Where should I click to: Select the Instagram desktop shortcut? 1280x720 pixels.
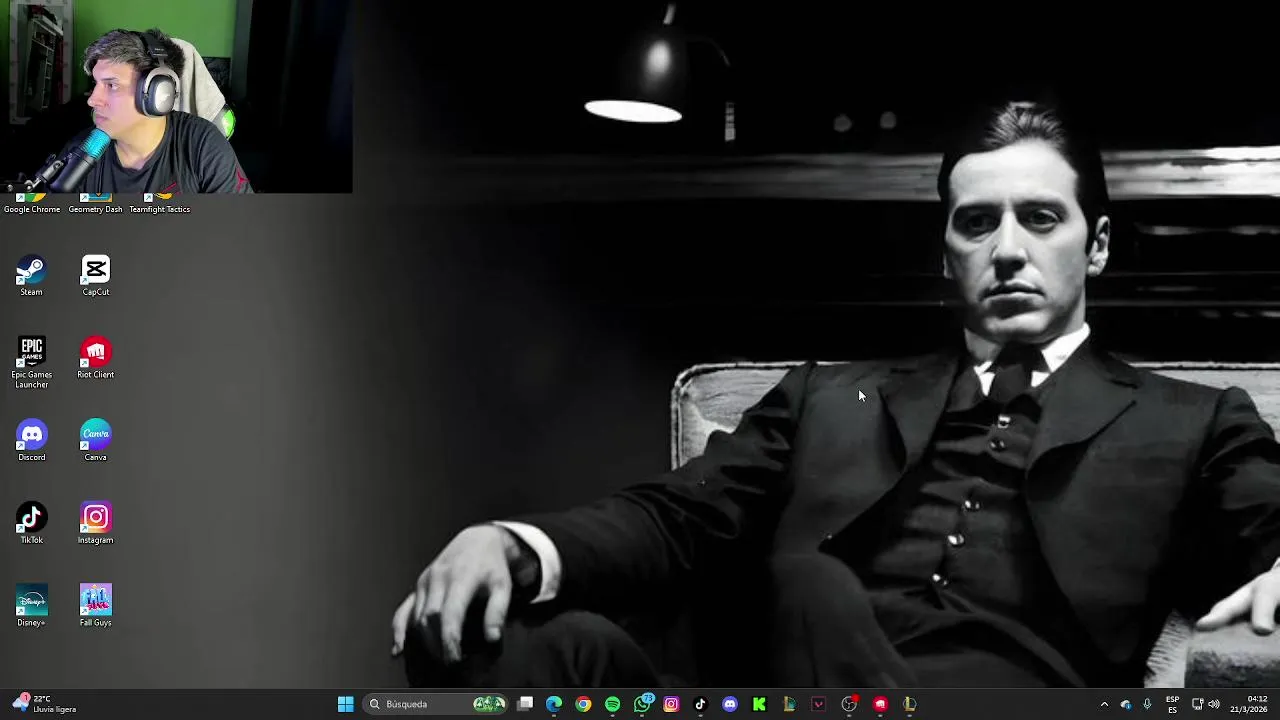coord(95,524)
